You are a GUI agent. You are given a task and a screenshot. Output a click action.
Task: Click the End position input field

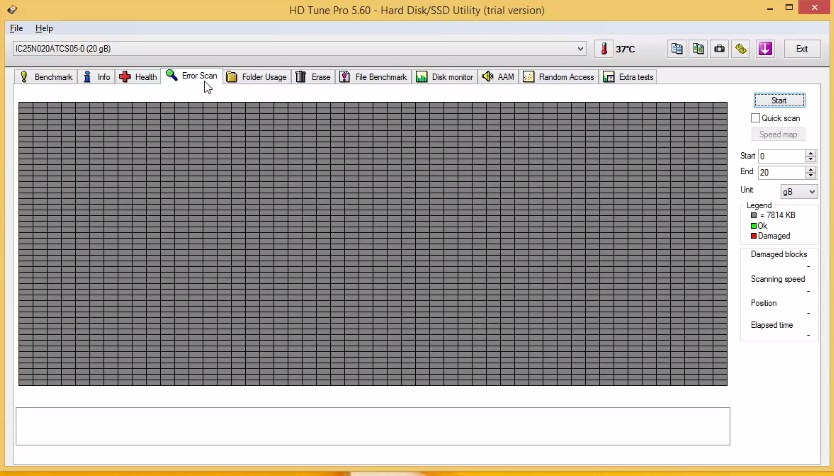click(x=782, y=172)
